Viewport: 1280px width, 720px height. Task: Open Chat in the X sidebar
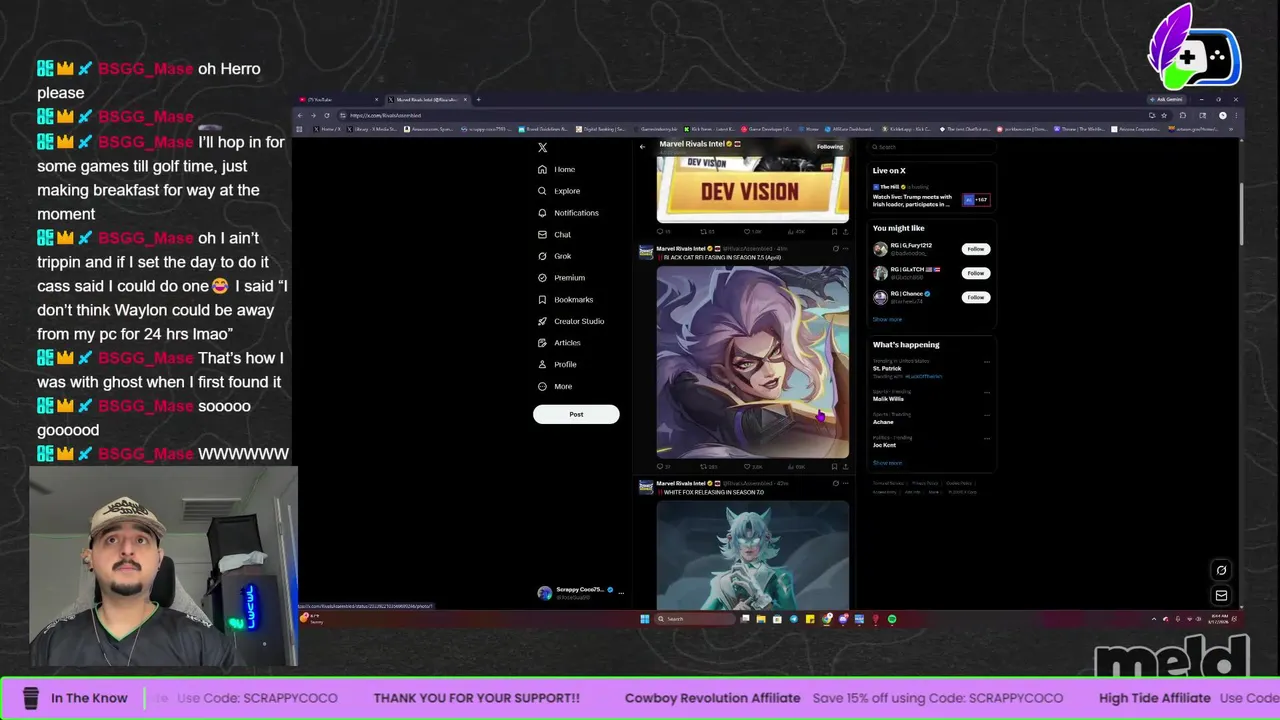point(554,234)
